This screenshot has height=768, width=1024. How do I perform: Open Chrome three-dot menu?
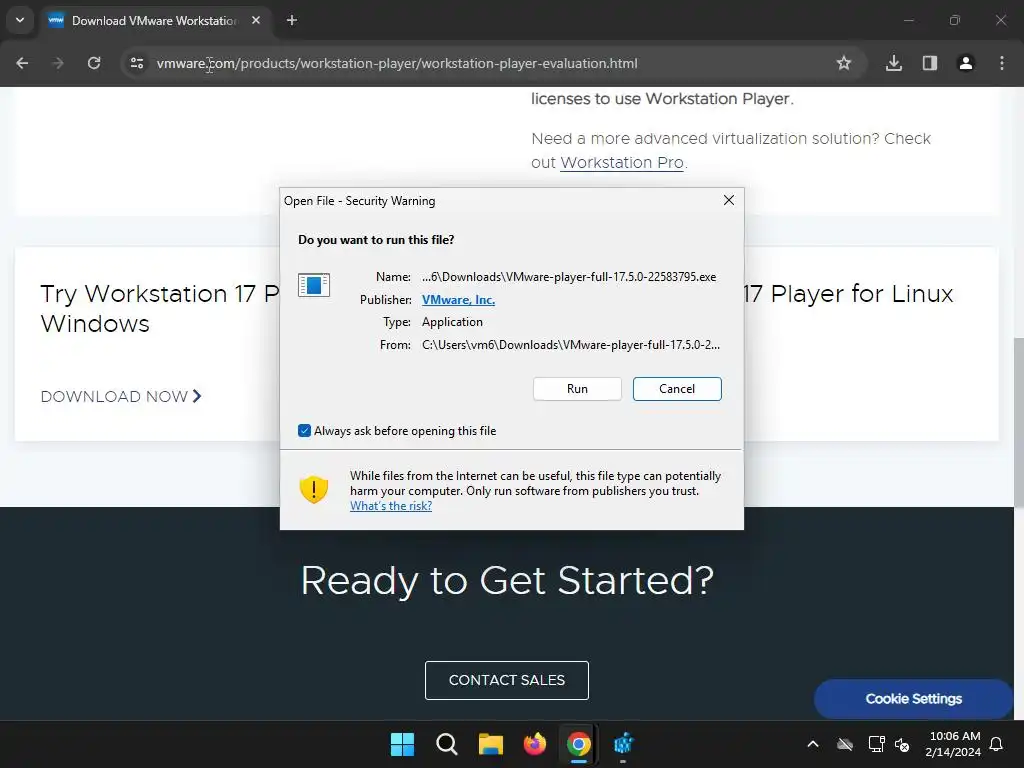click(1002, 63)
